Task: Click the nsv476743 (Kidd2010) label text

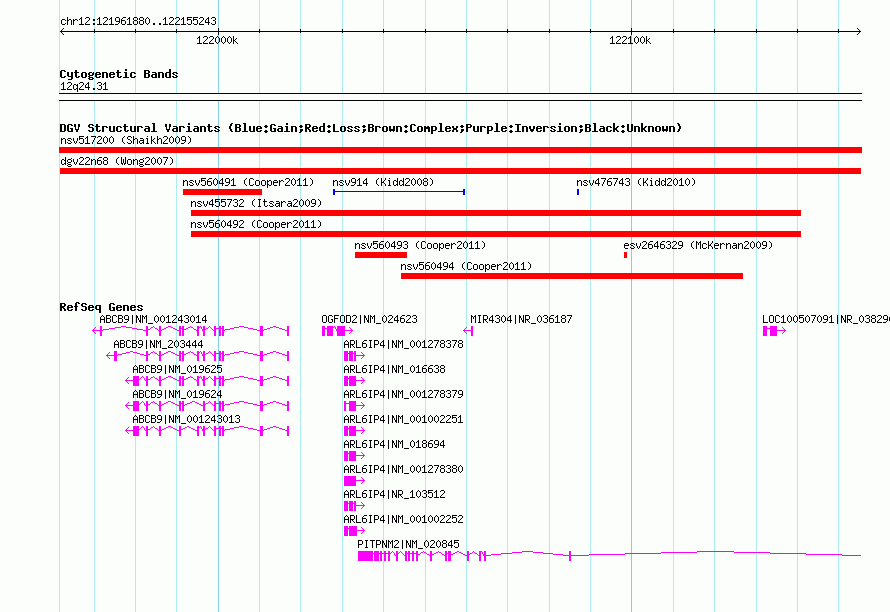Action: tap(636, 182)
